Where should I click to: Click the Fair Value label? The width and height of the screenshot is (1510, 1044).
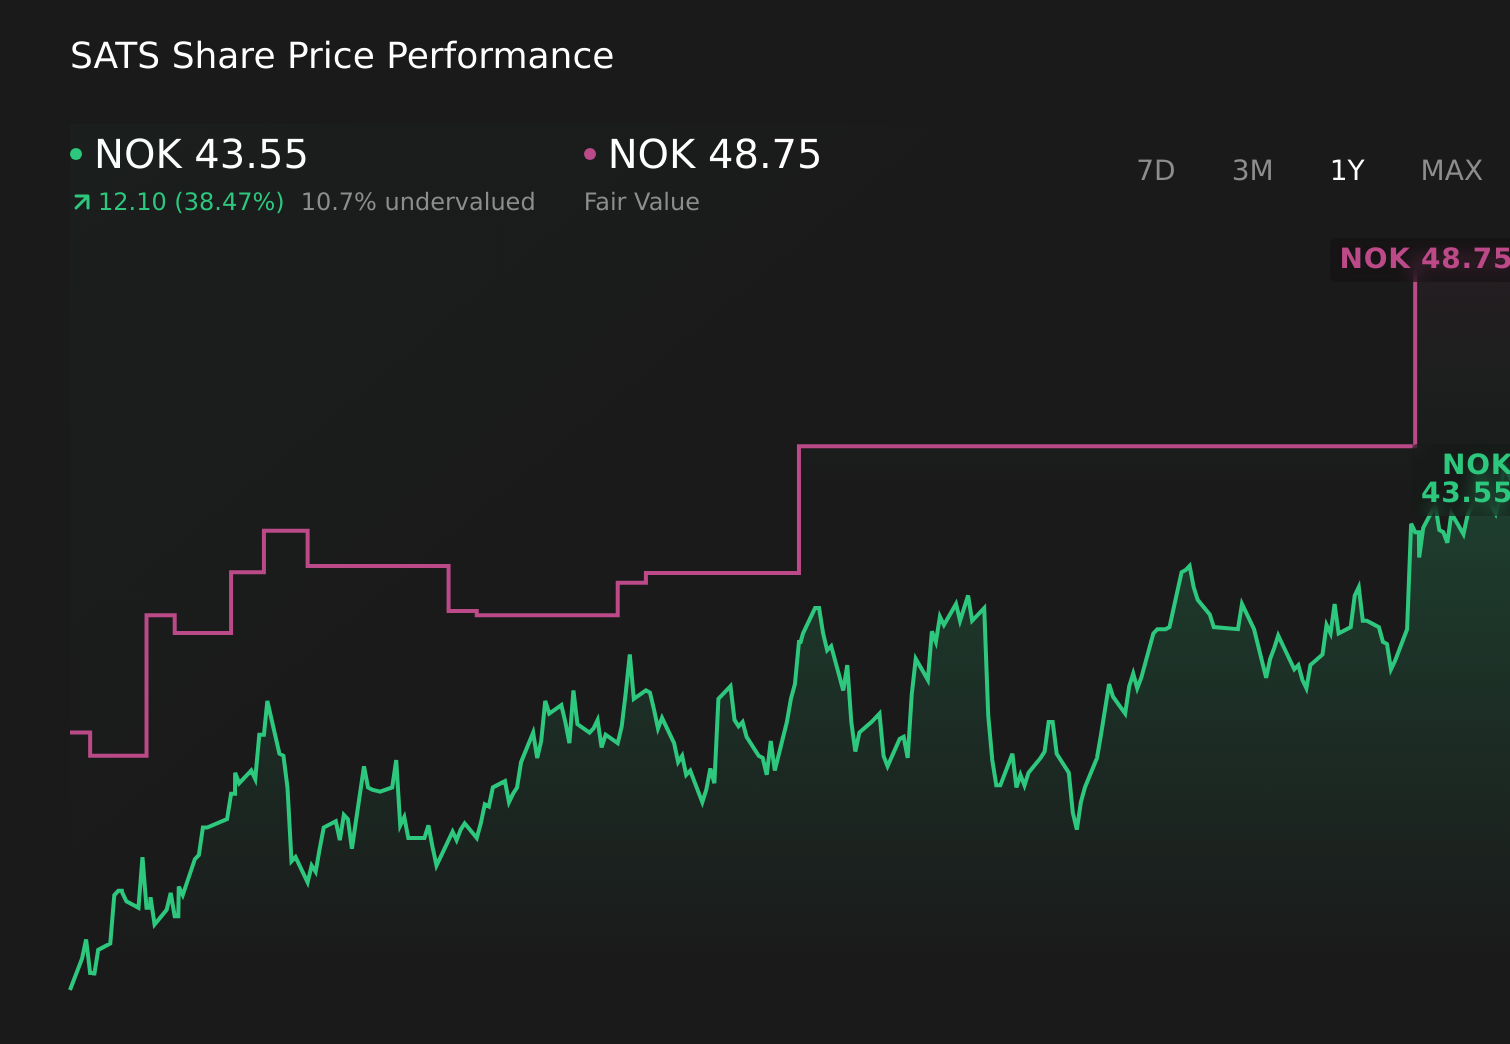point(641,202)
